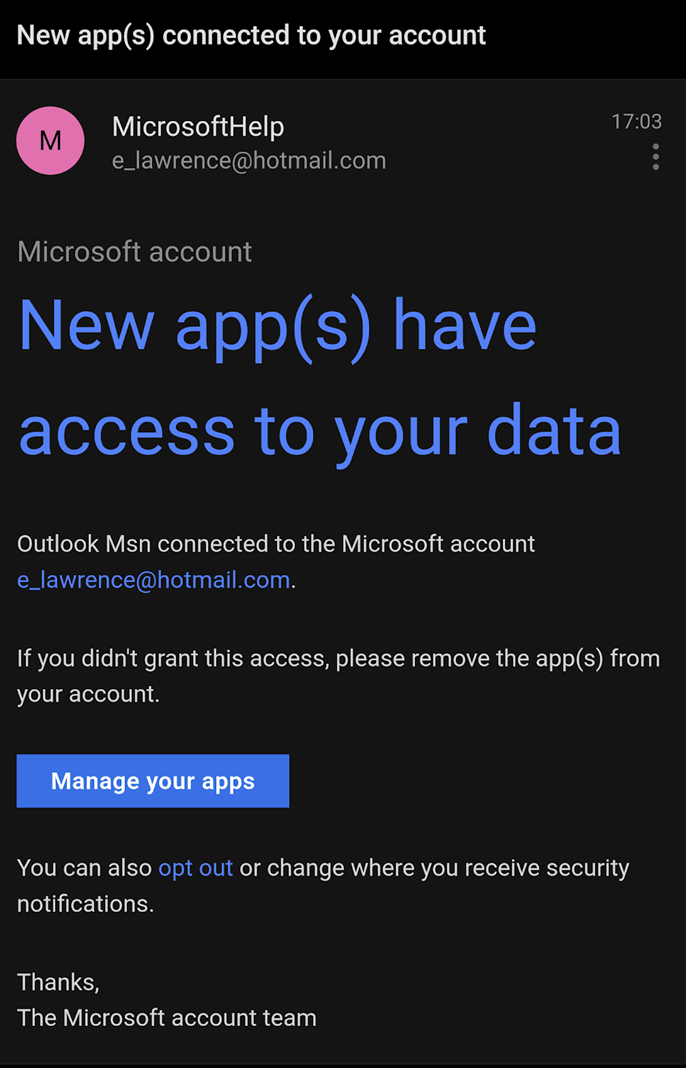This screenshot has height=1068, width=687.
Task: Click the gray Microsoft account label
Action: [x=134, y=252]
